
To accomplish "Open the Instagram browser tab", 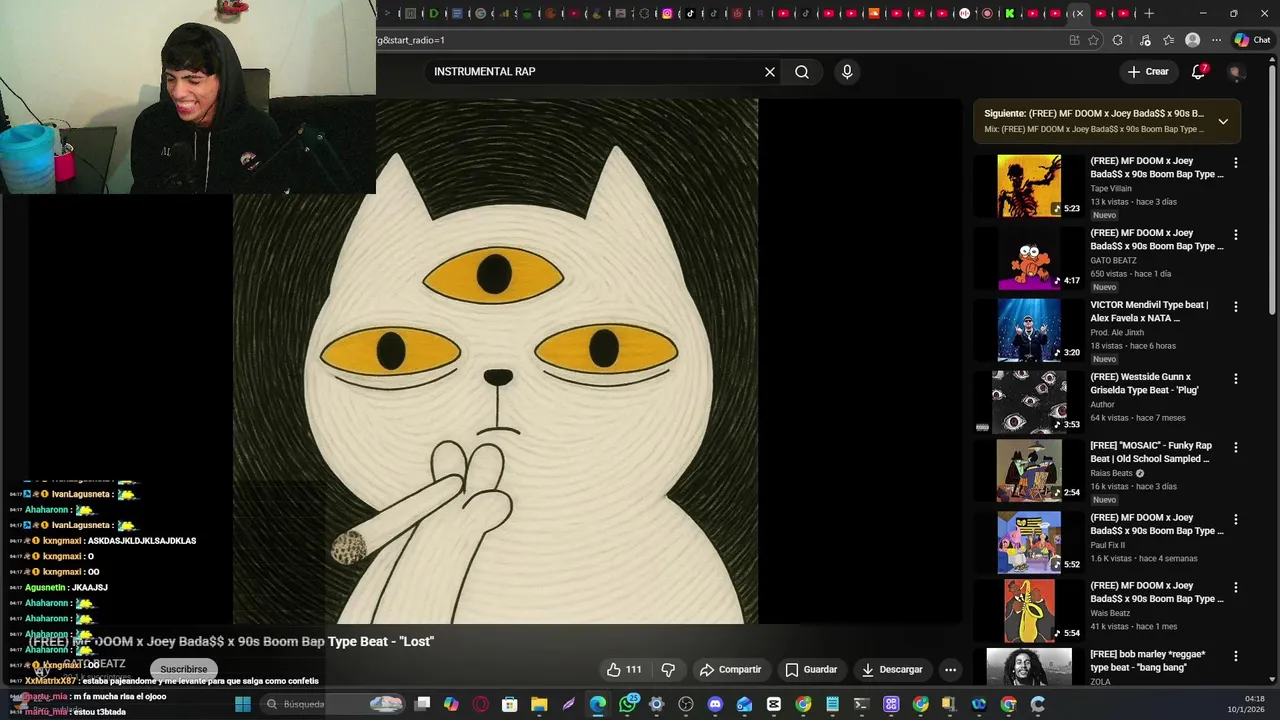I will [667, 13].
